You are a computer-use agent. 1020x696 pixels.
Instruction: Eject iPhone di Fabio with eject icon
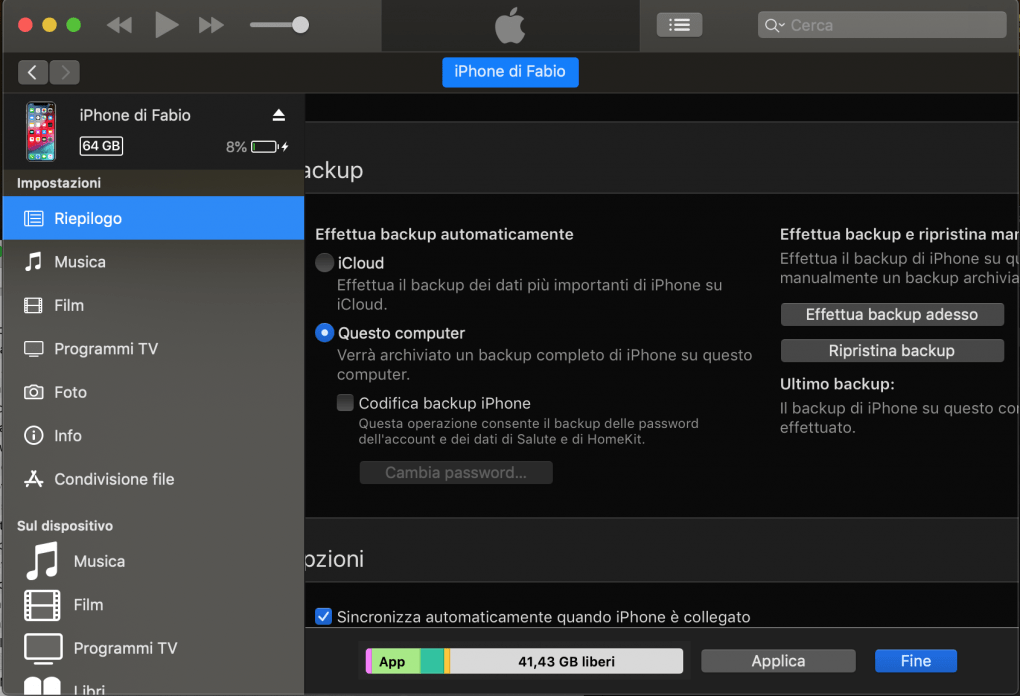click(x=278, y=115)
